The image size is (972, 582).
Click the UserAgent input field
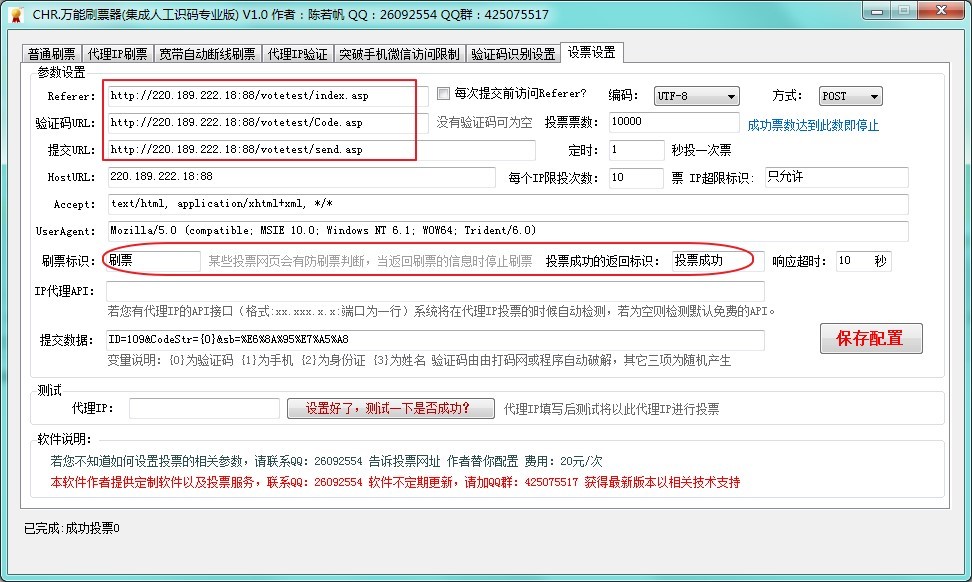(x=508, y=231)
